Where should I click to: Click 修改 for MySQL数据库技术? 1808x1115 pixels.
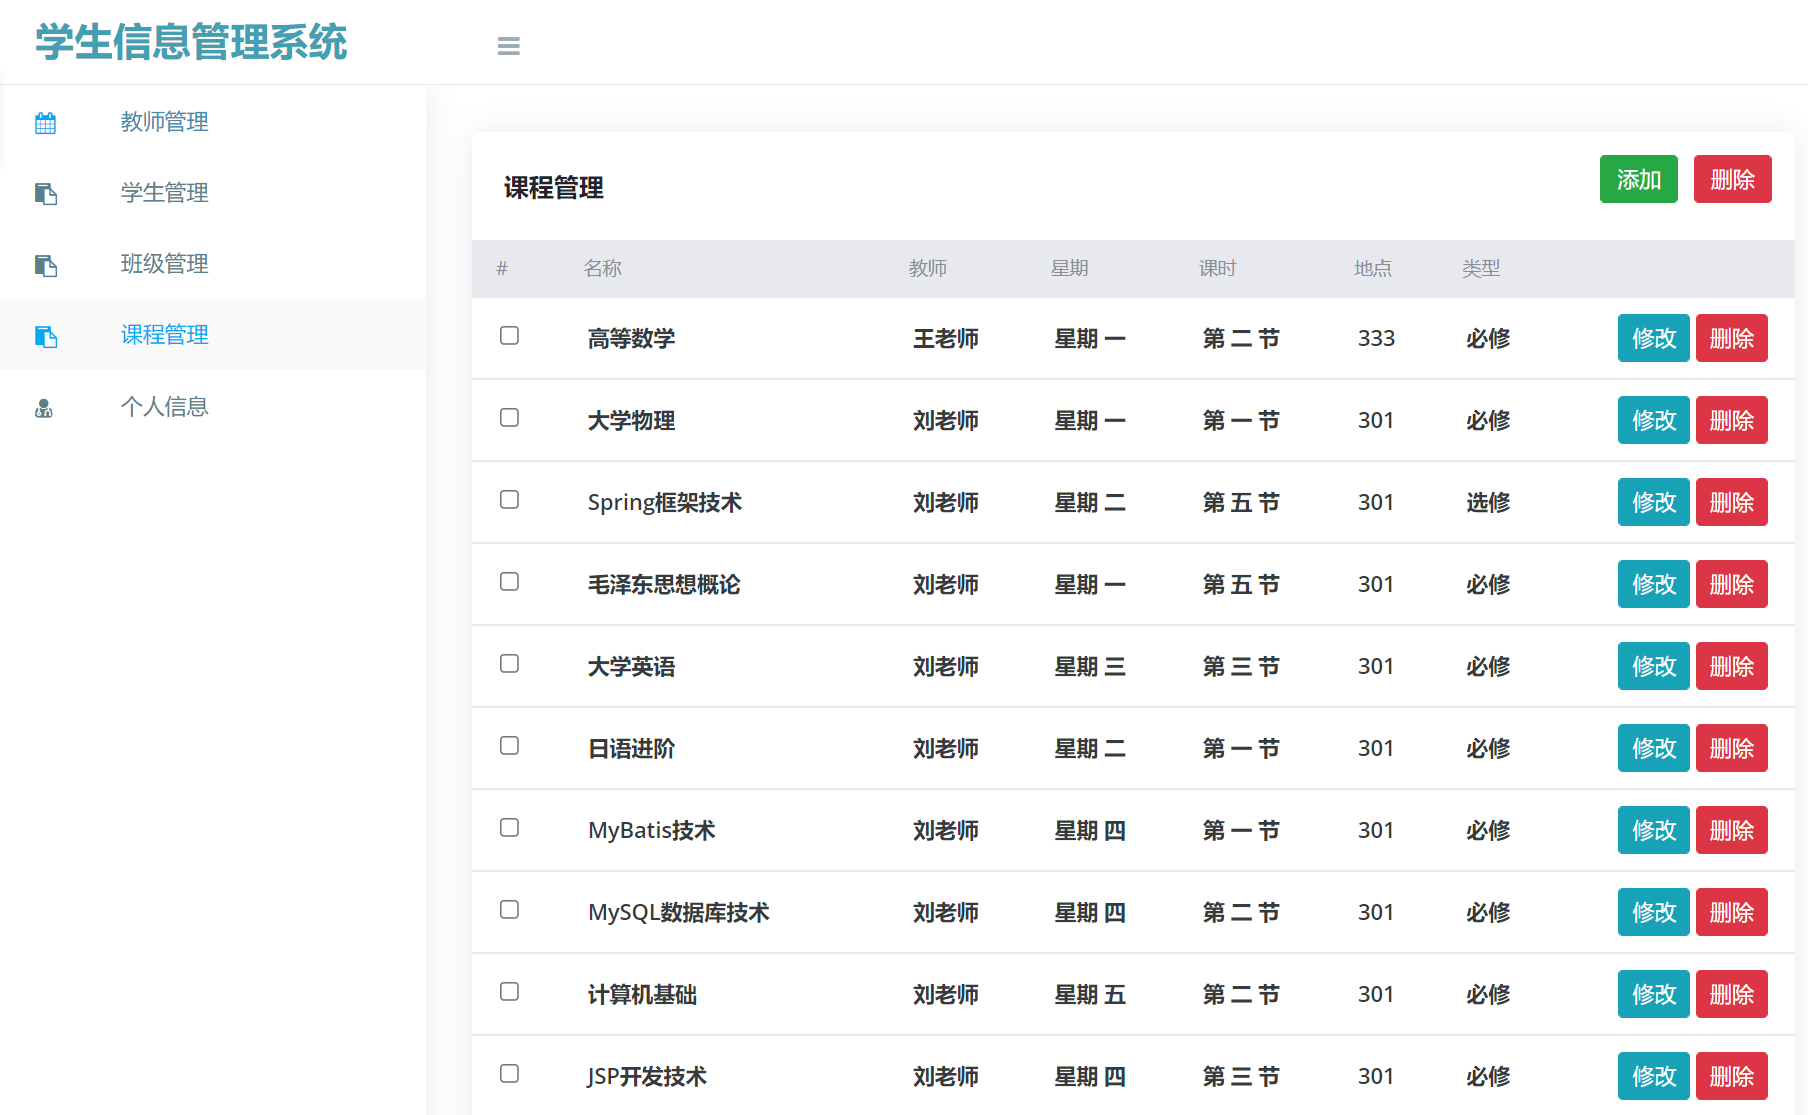tap(1653, 912)
